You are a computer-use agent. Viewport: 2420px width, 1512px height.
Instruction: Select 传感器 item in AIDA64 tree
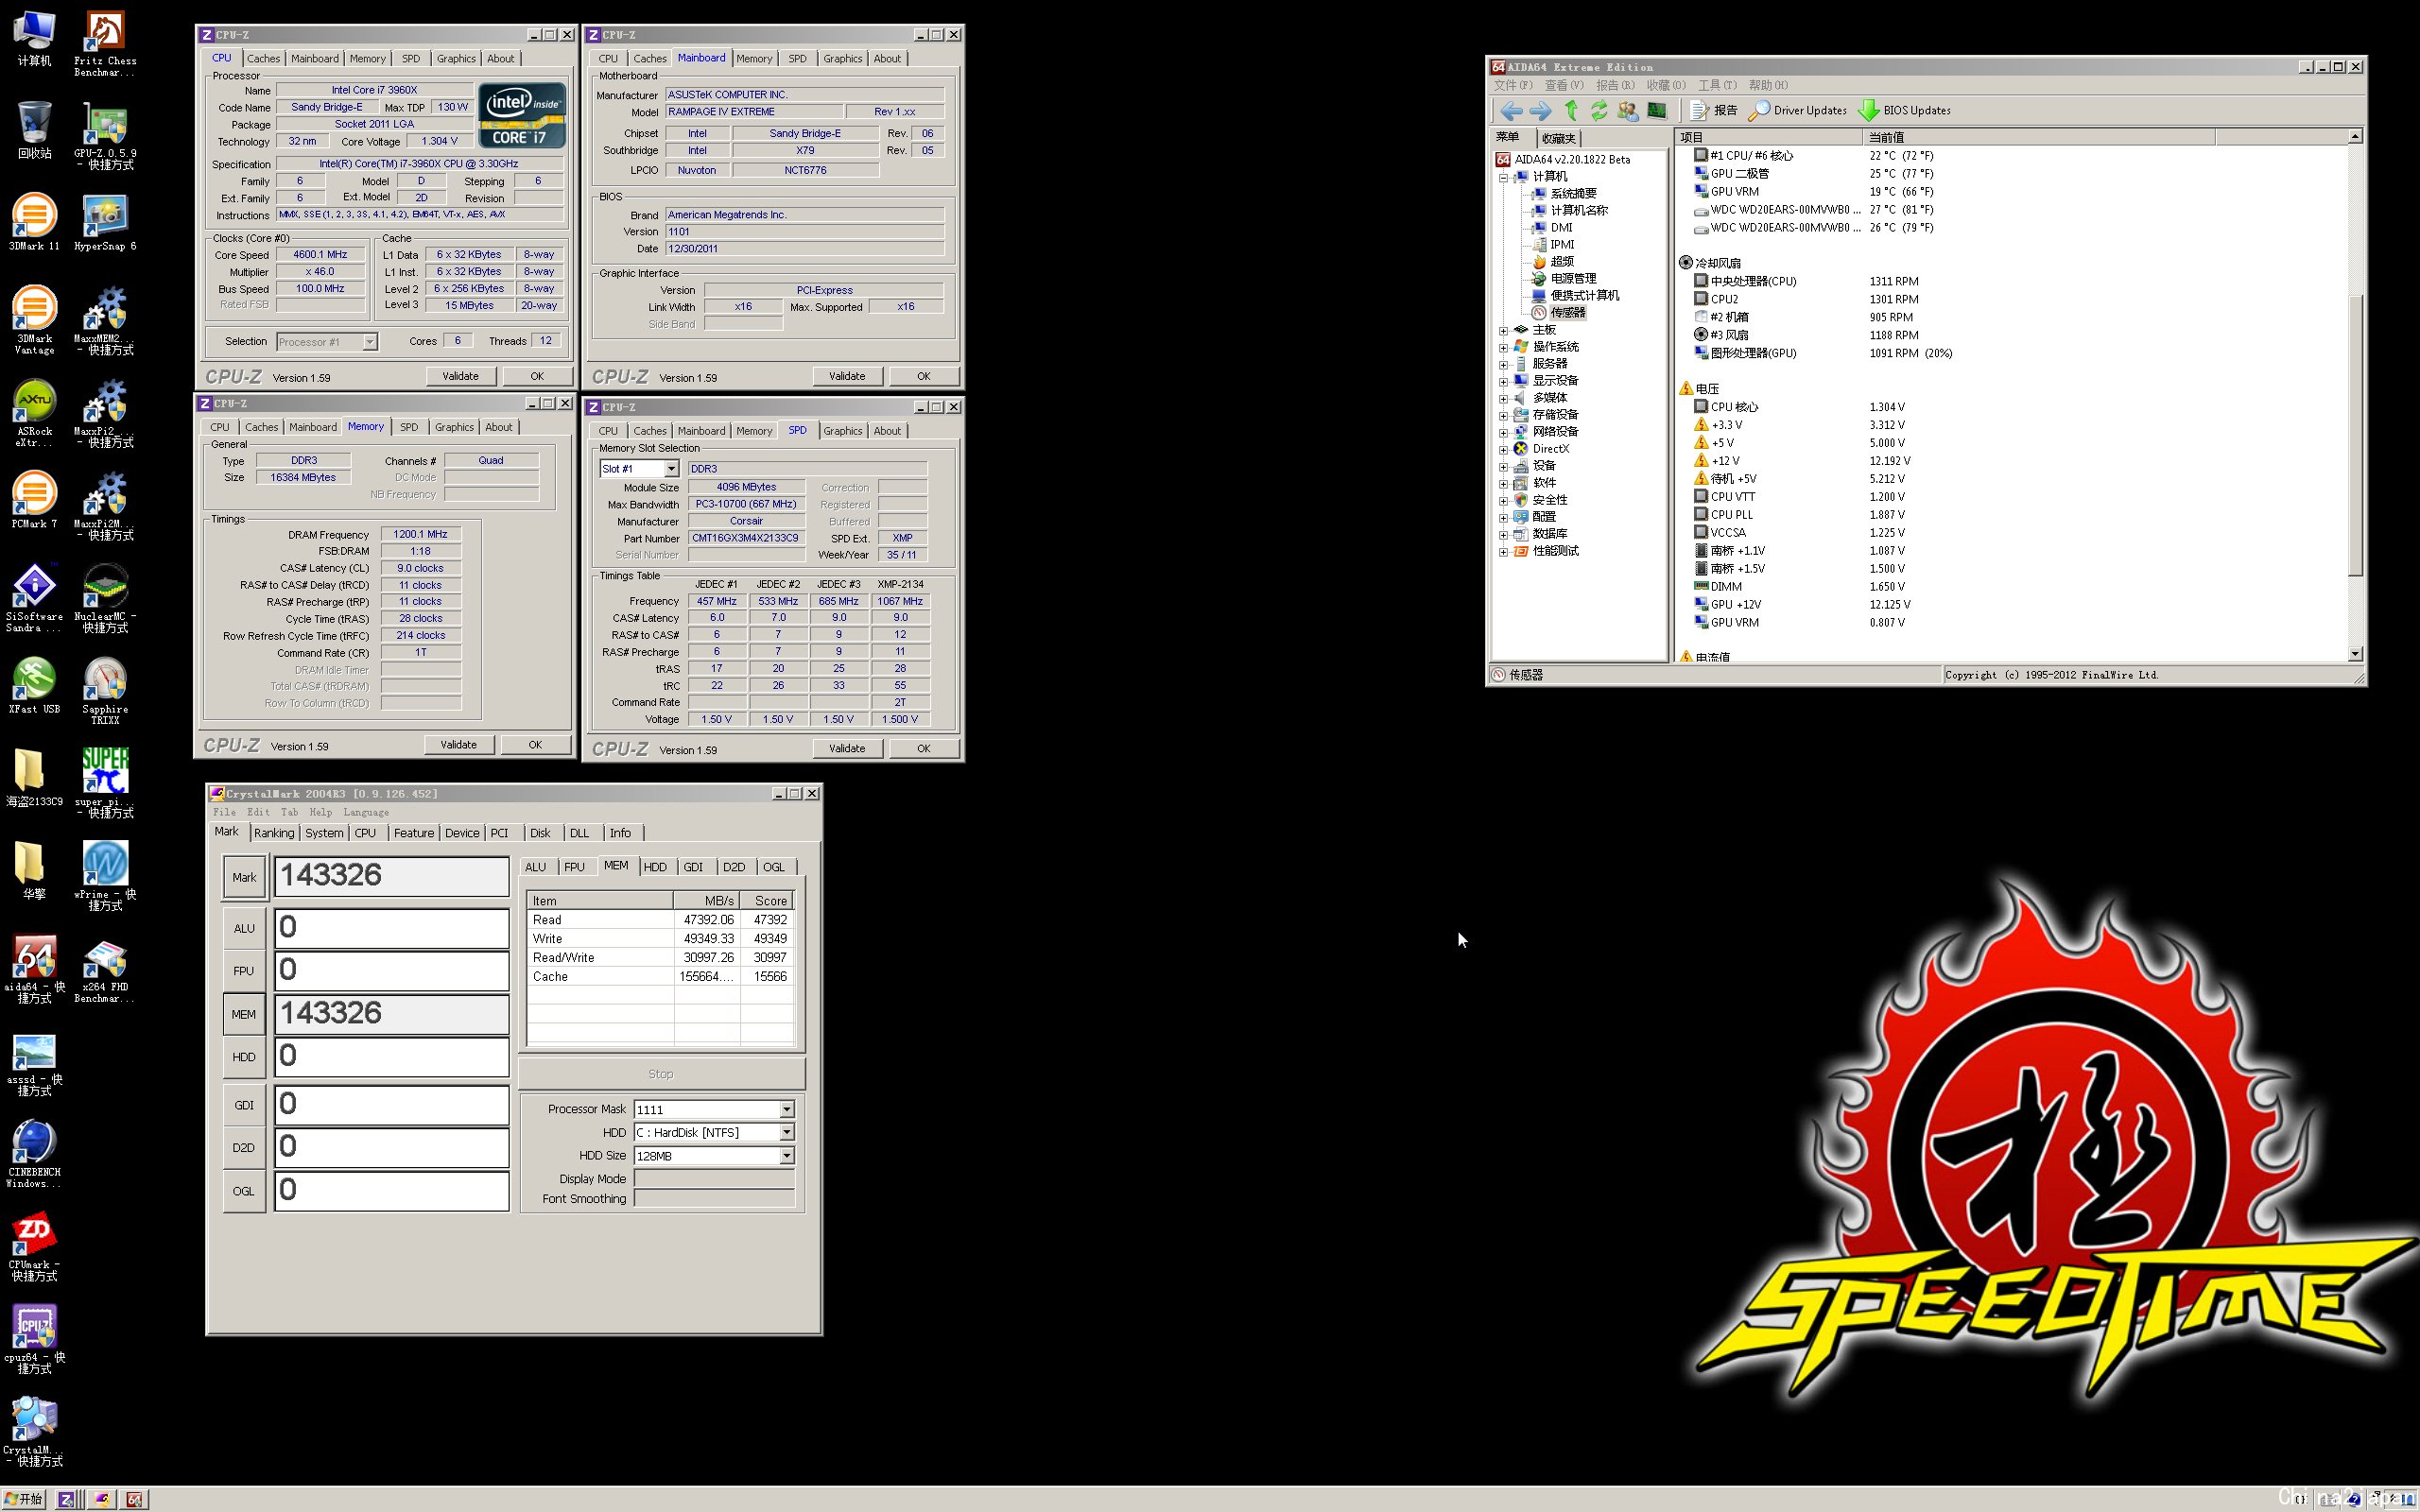pos(1568,313)
